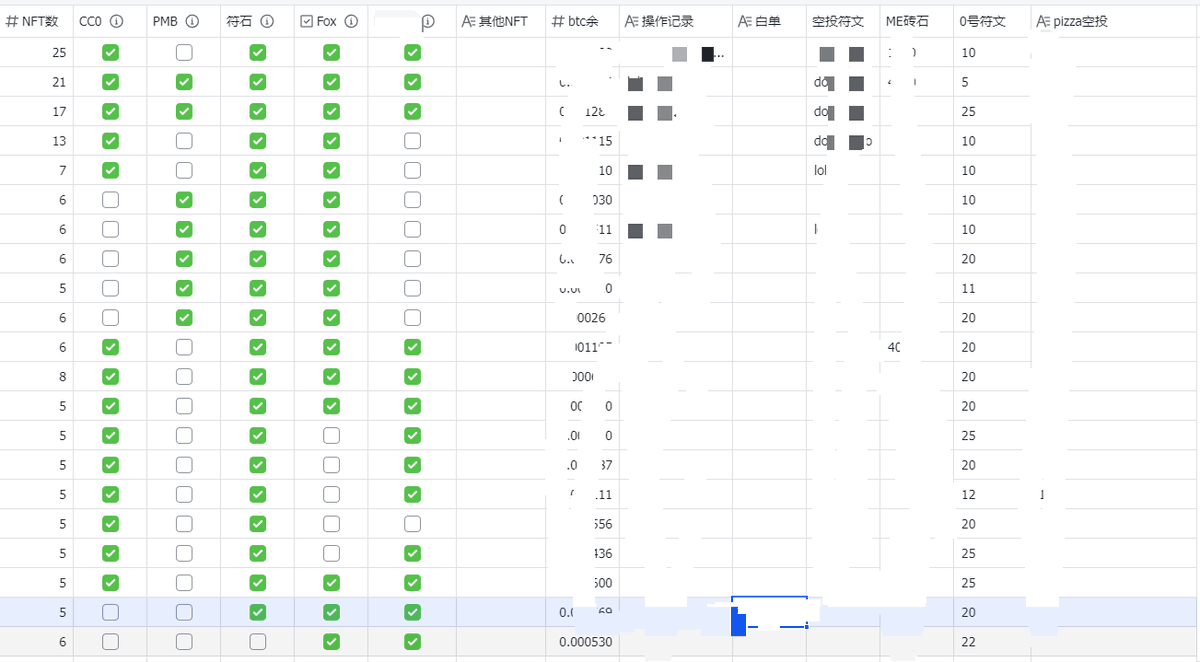
Task: Click the NFT数 cell showing 17
Action: [37, 111]
